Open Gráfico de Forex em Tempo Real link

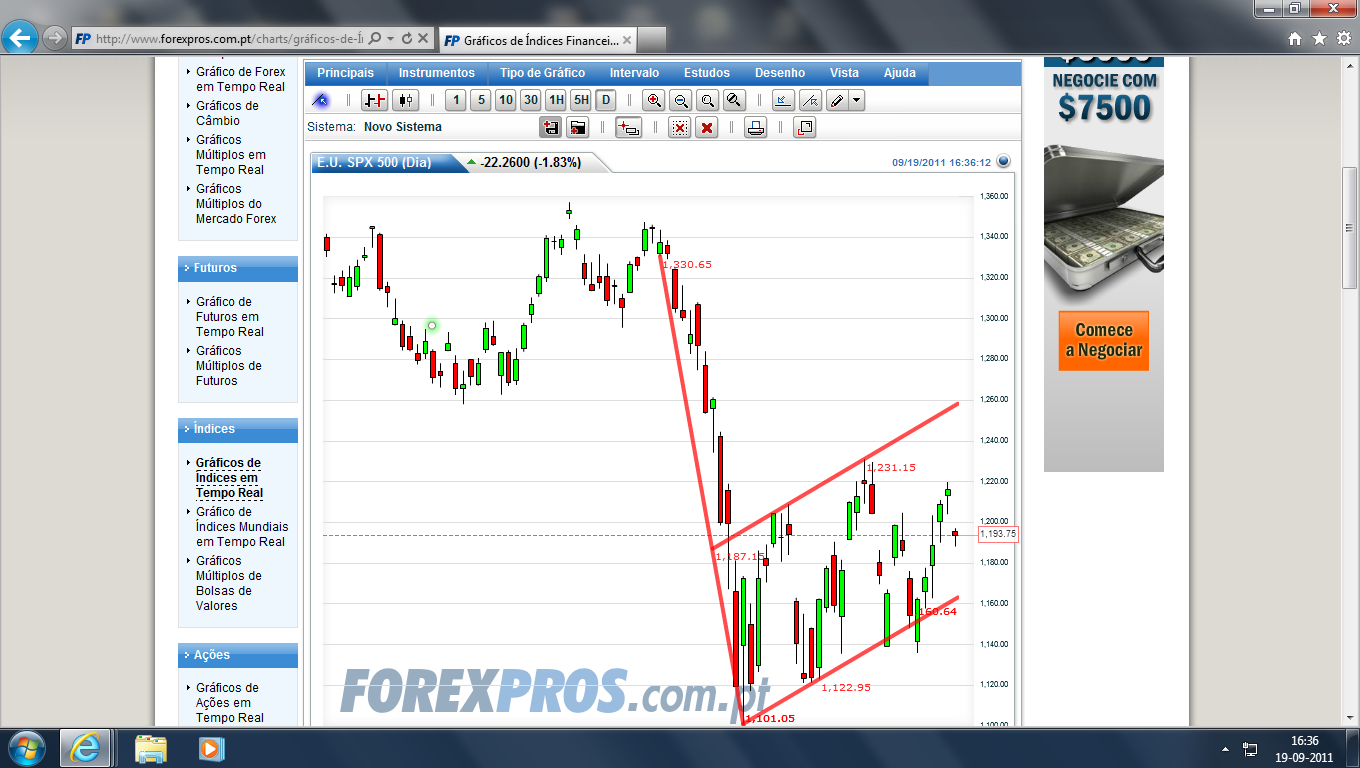click(x=240, y=79)
